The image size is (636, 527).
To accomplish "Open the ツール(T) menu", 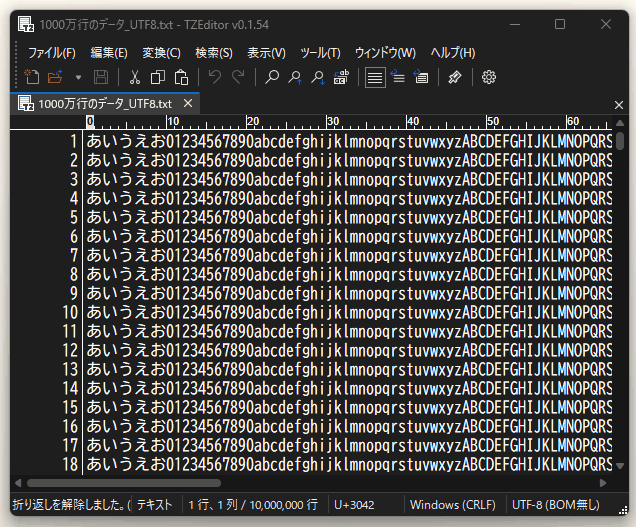I will 320,53.
